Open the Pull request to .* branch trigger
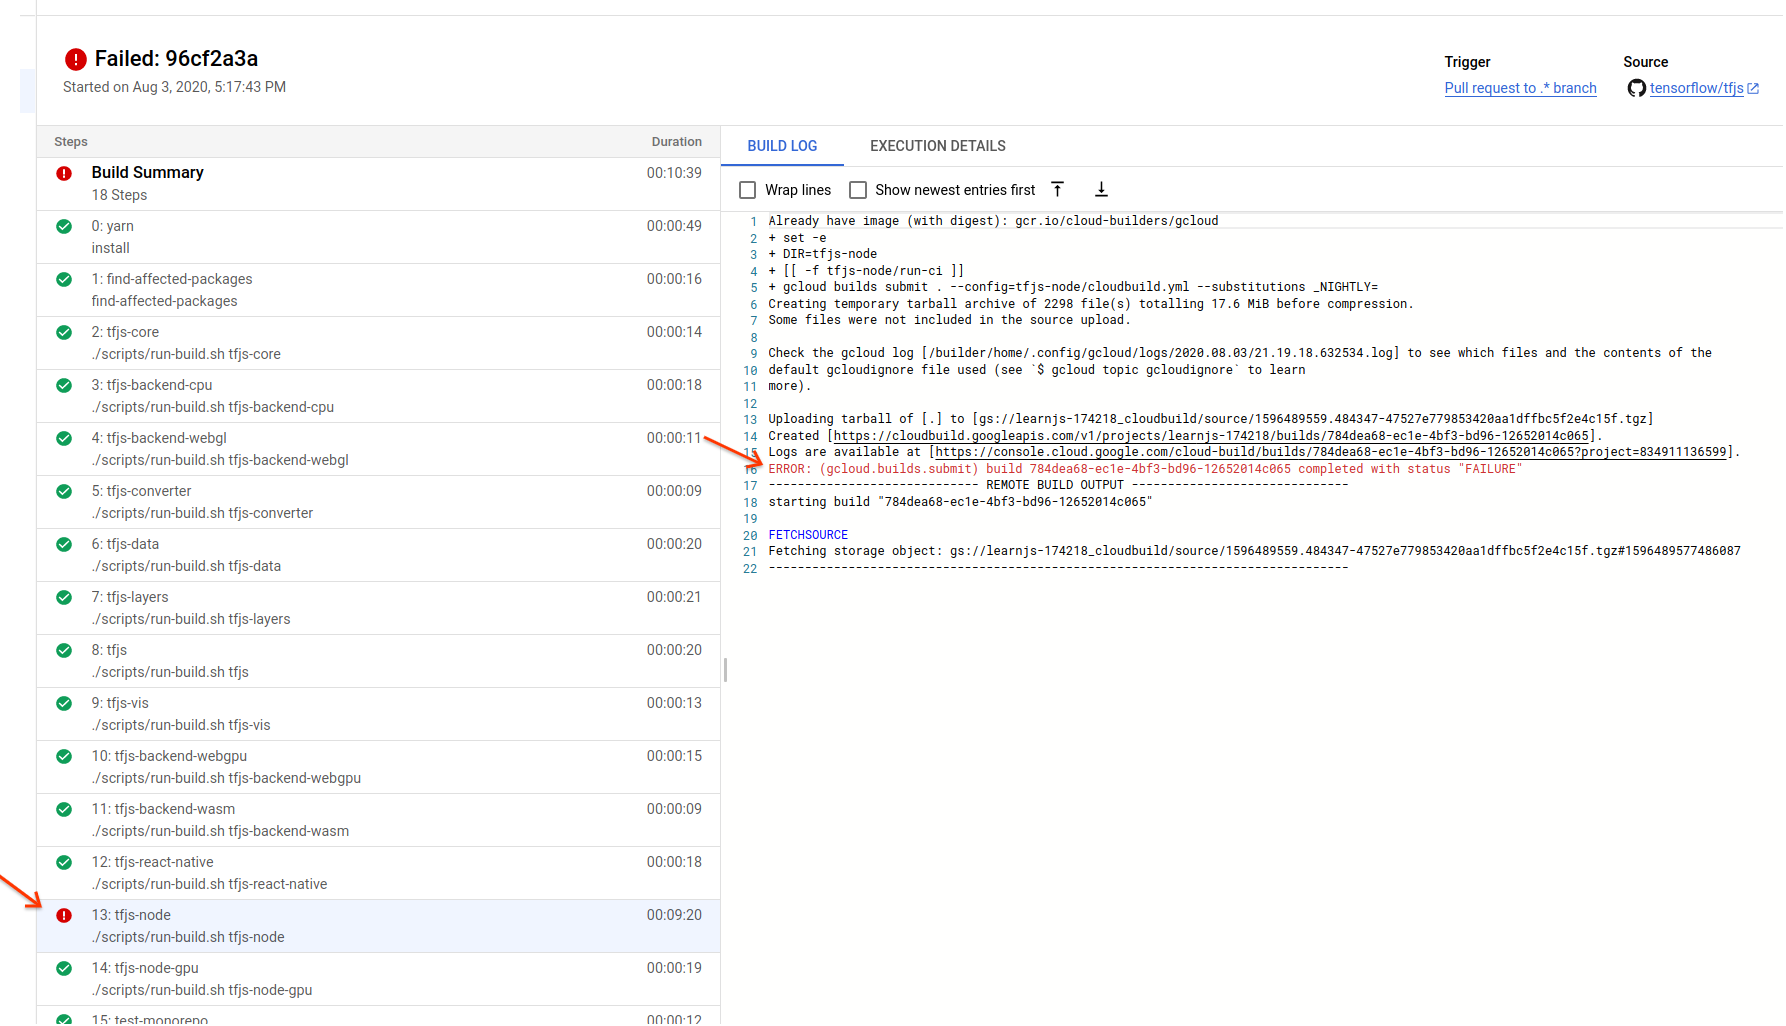 [1520, 88]
